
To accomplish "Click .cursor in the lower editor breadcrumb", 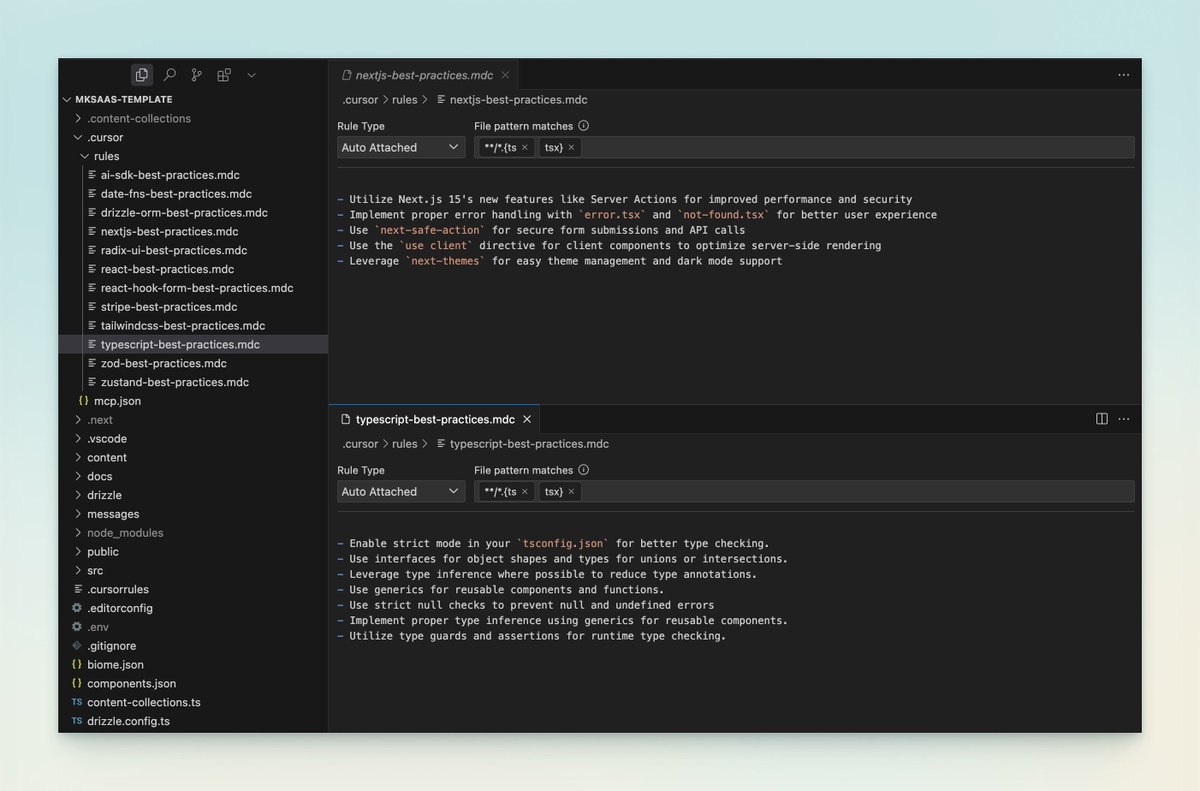I will click(x=359, y=443).
